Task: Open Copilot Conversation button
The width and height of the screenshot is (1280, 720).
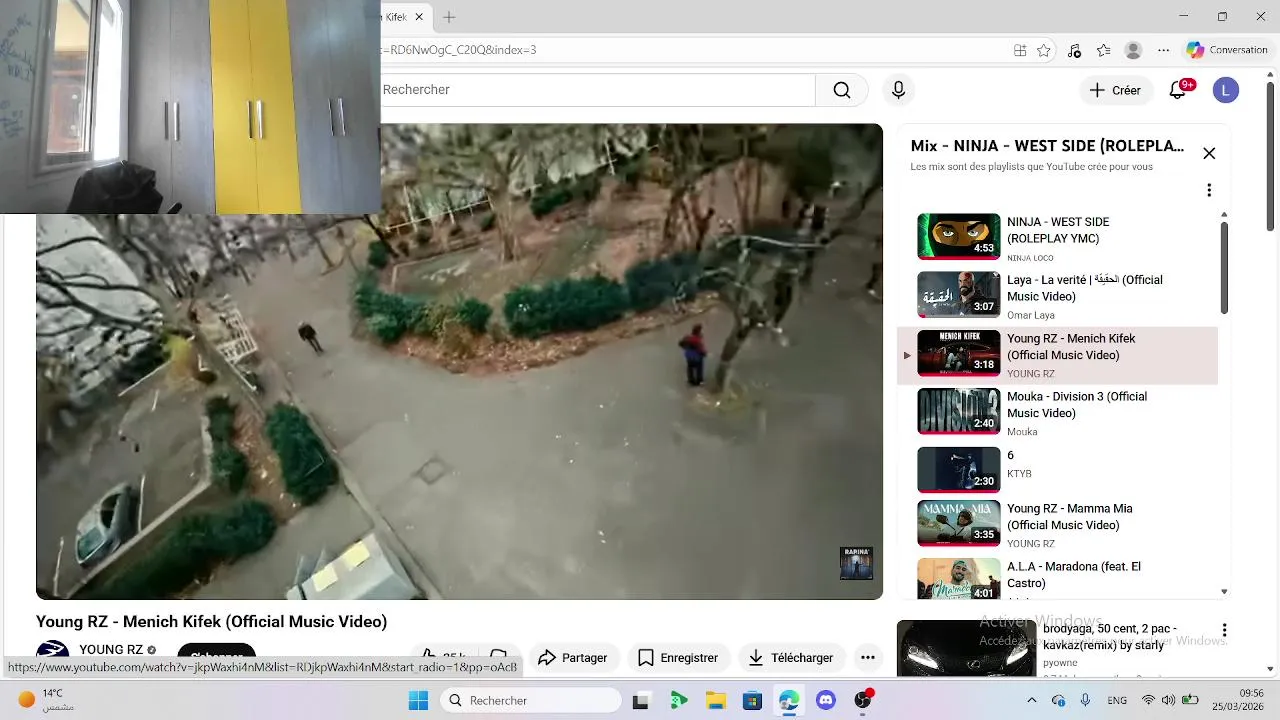Action: 1227,50
